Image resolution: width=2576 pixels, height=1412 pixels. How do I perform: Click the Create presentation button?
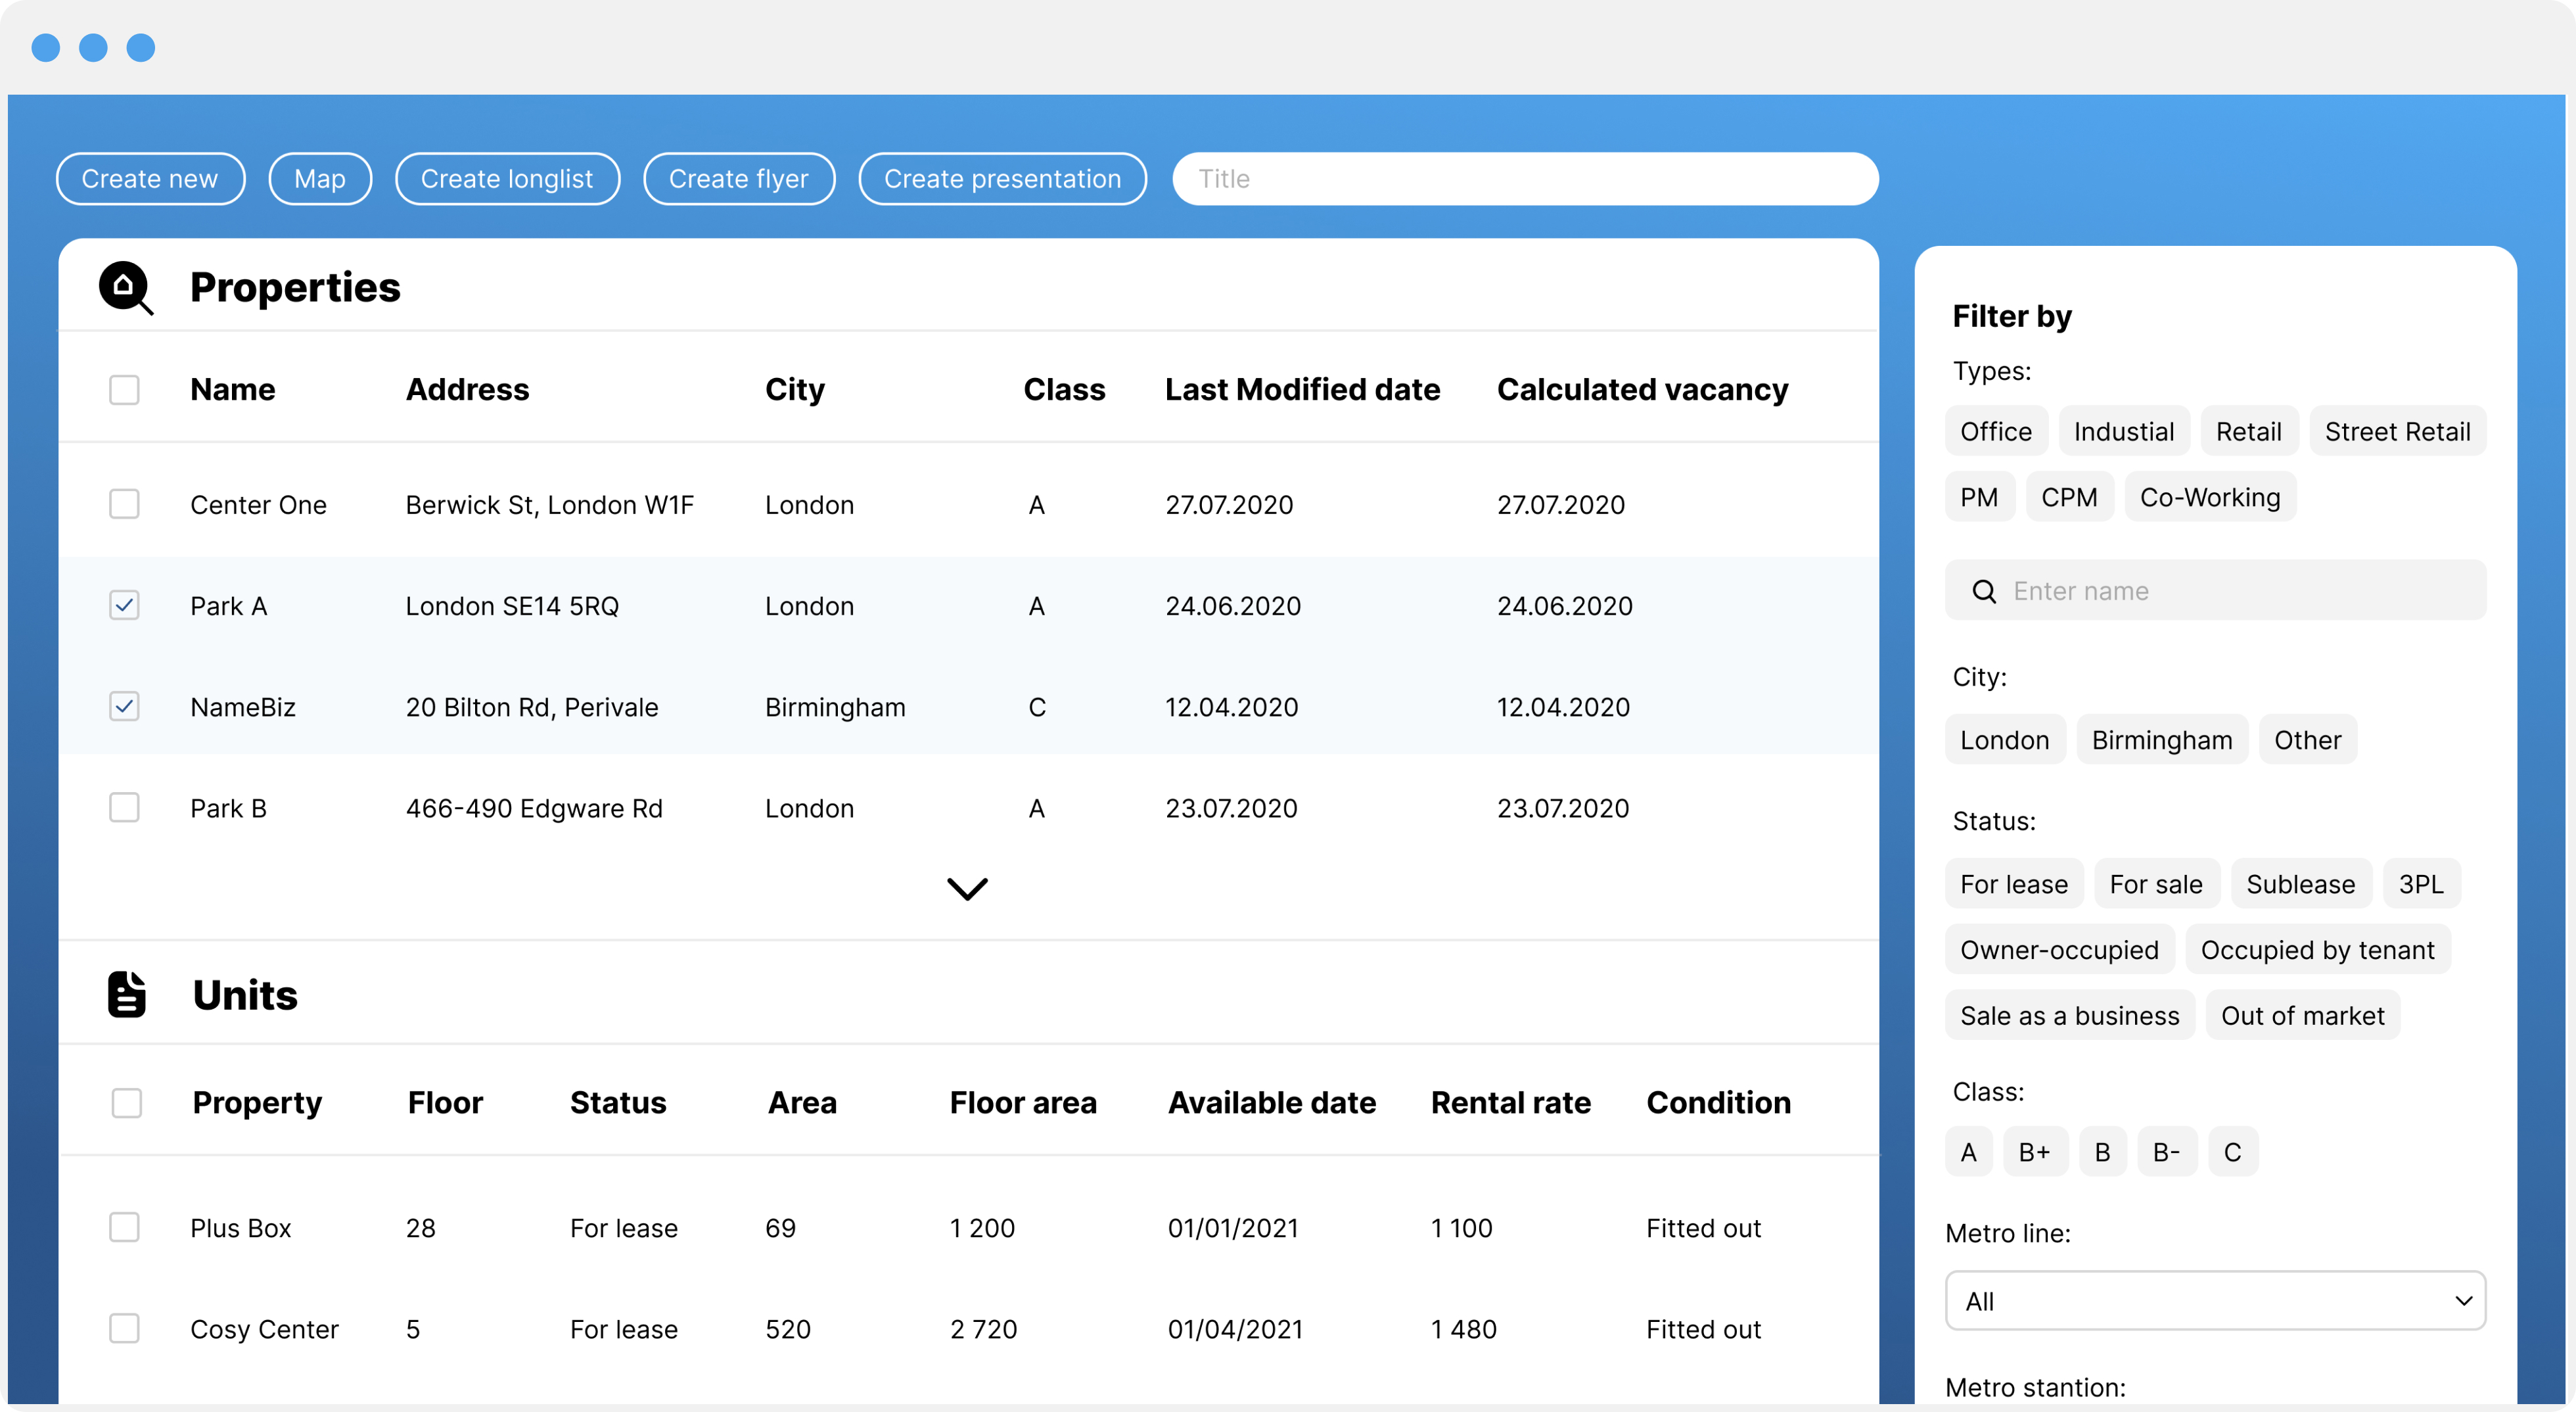(x=1002, y=179)
